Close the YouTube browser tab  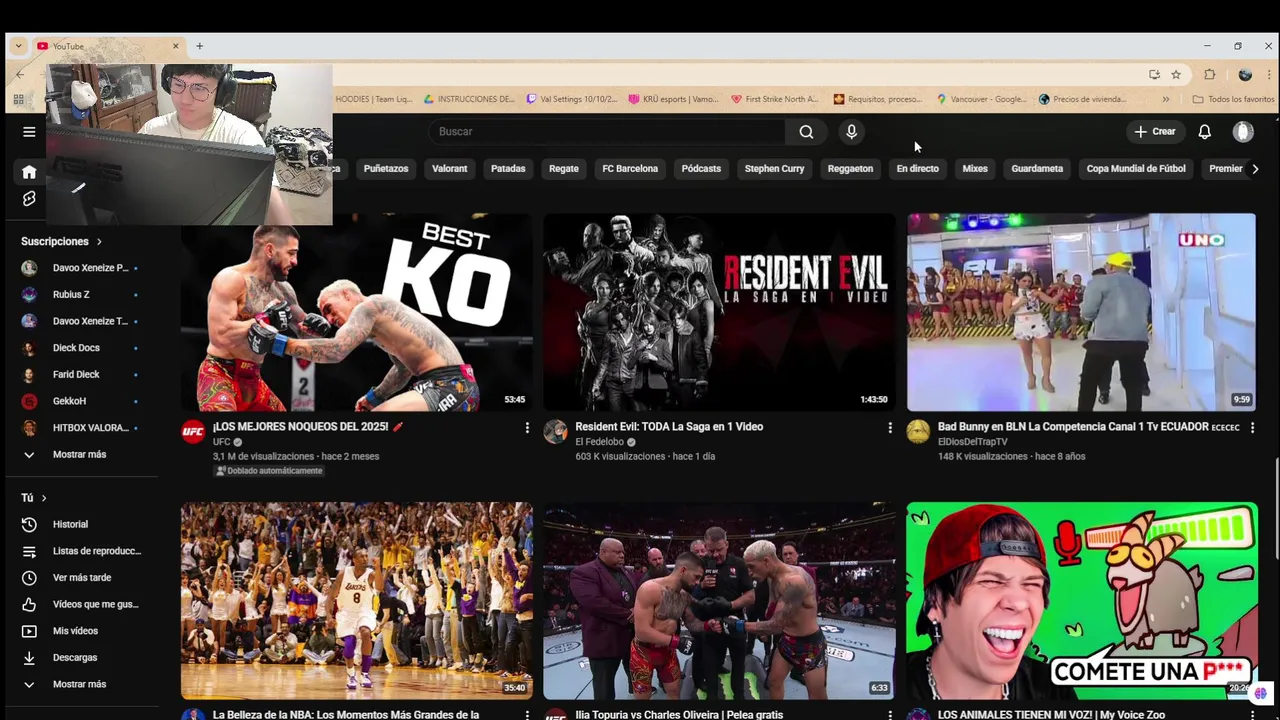(175, 46)
